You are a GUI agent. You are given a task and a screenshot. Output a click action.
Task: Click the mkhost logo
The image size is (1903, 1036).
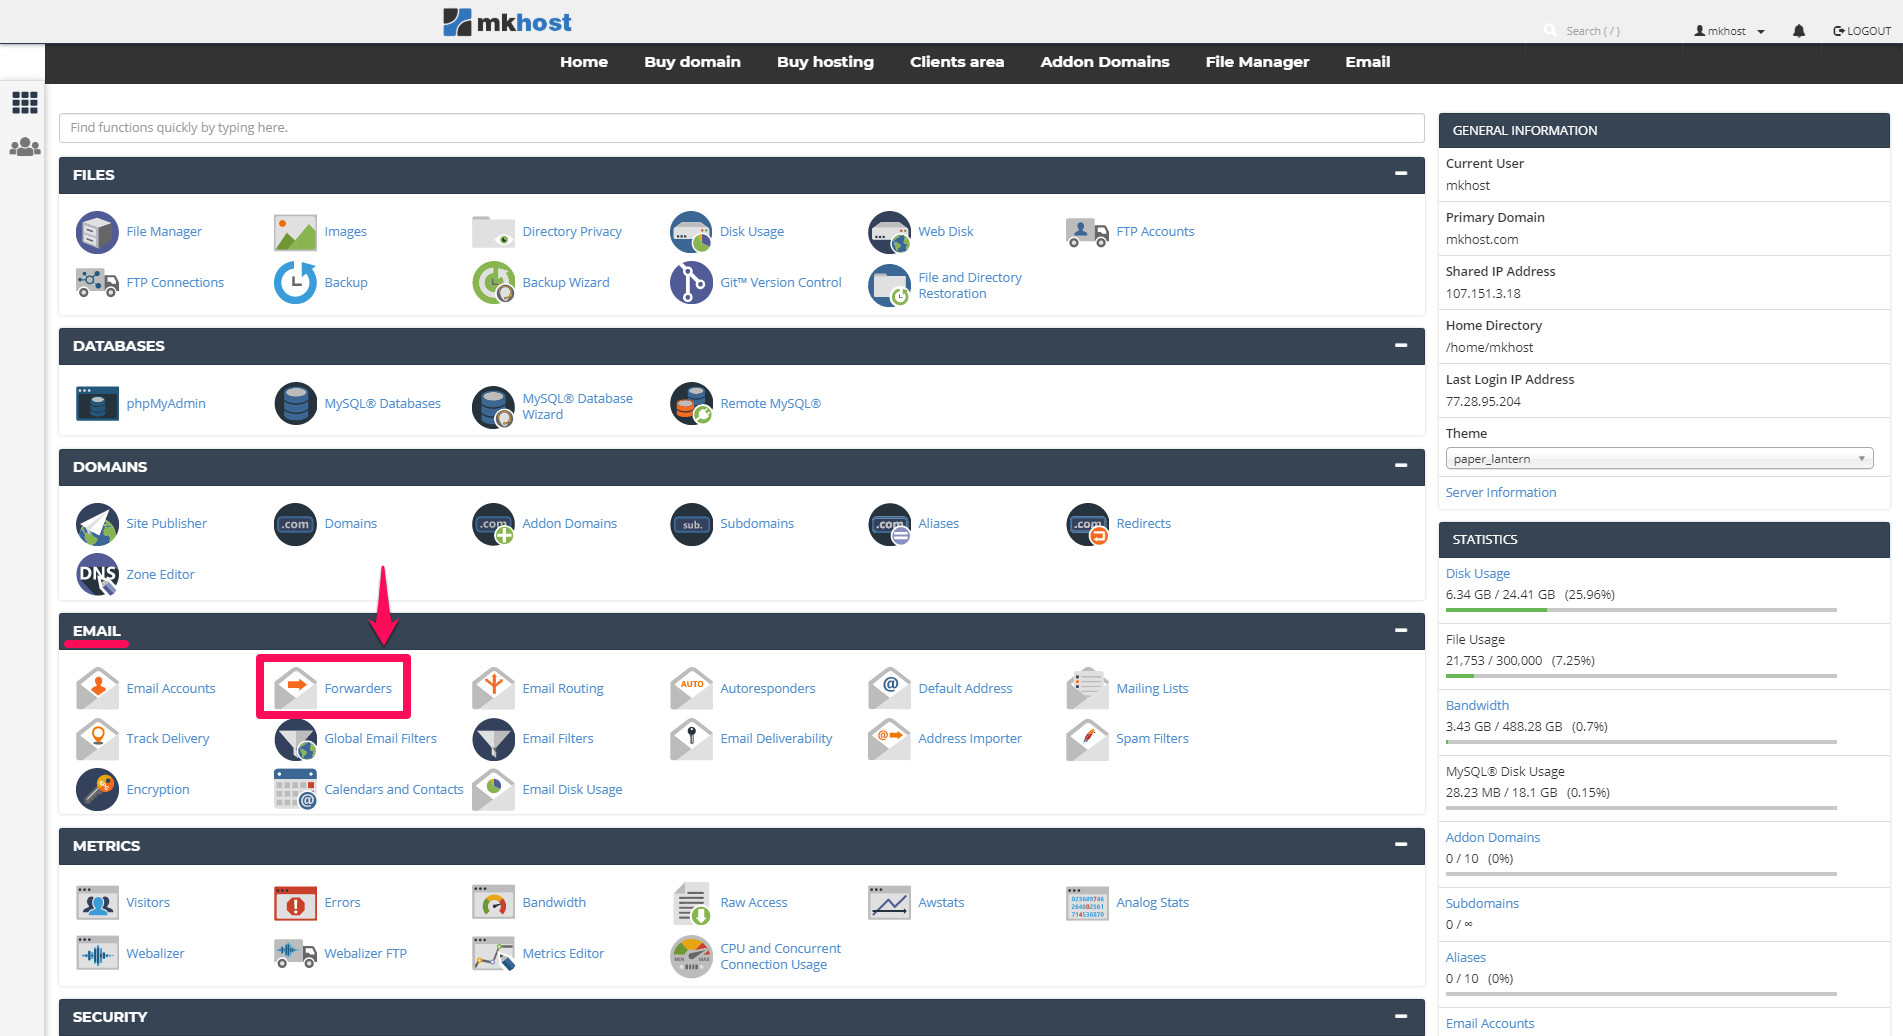507,22
